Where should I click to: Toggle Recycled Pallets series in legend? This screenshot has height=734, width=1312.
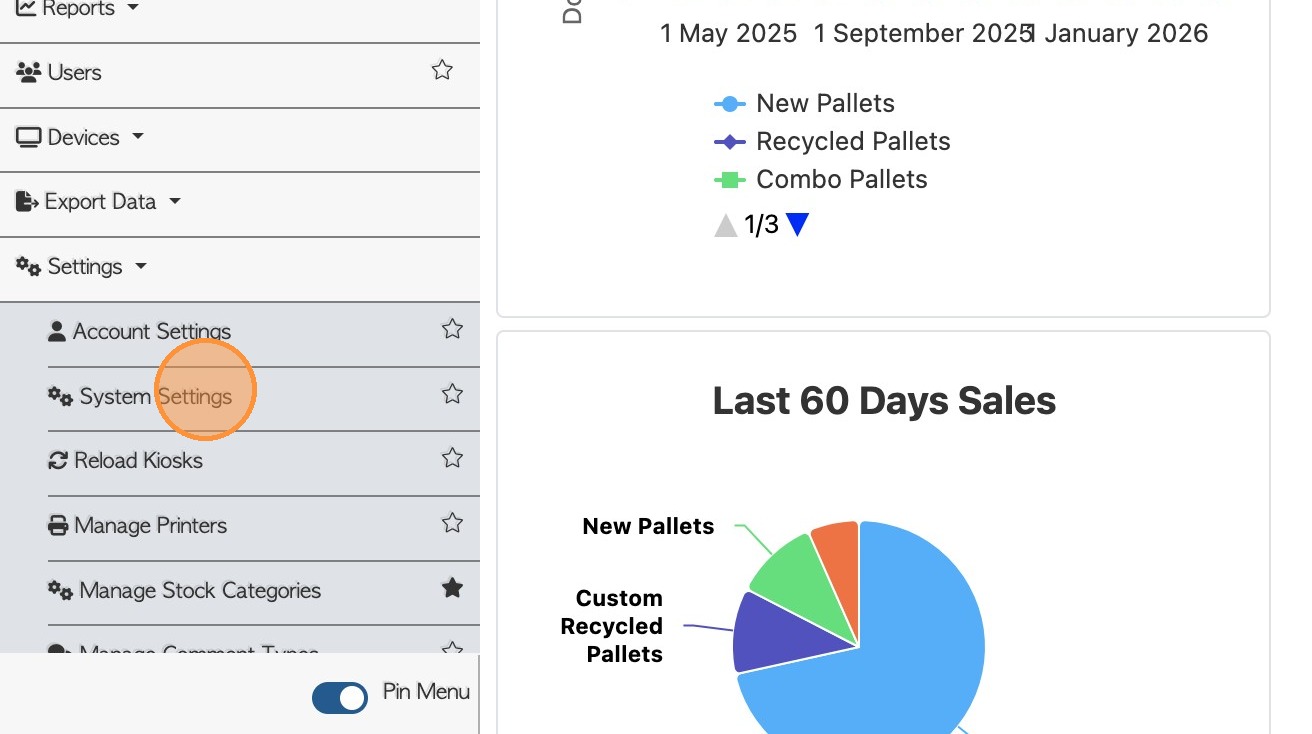(852, 141)
